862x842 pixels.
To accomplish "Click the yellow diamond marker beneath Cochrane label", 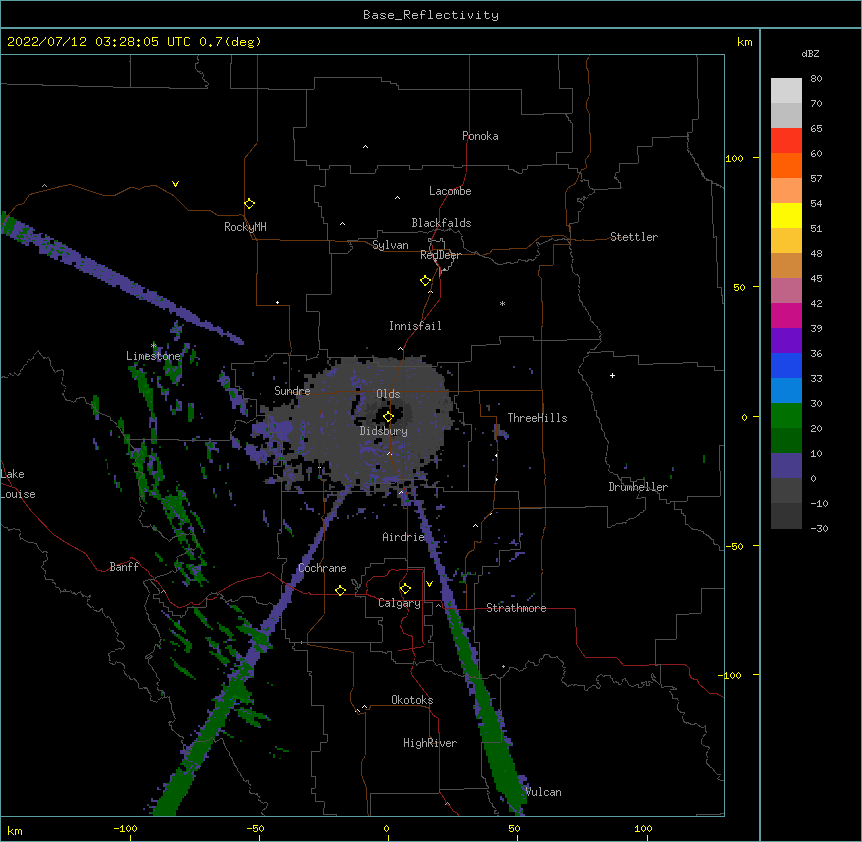I will tap(340, 590).
